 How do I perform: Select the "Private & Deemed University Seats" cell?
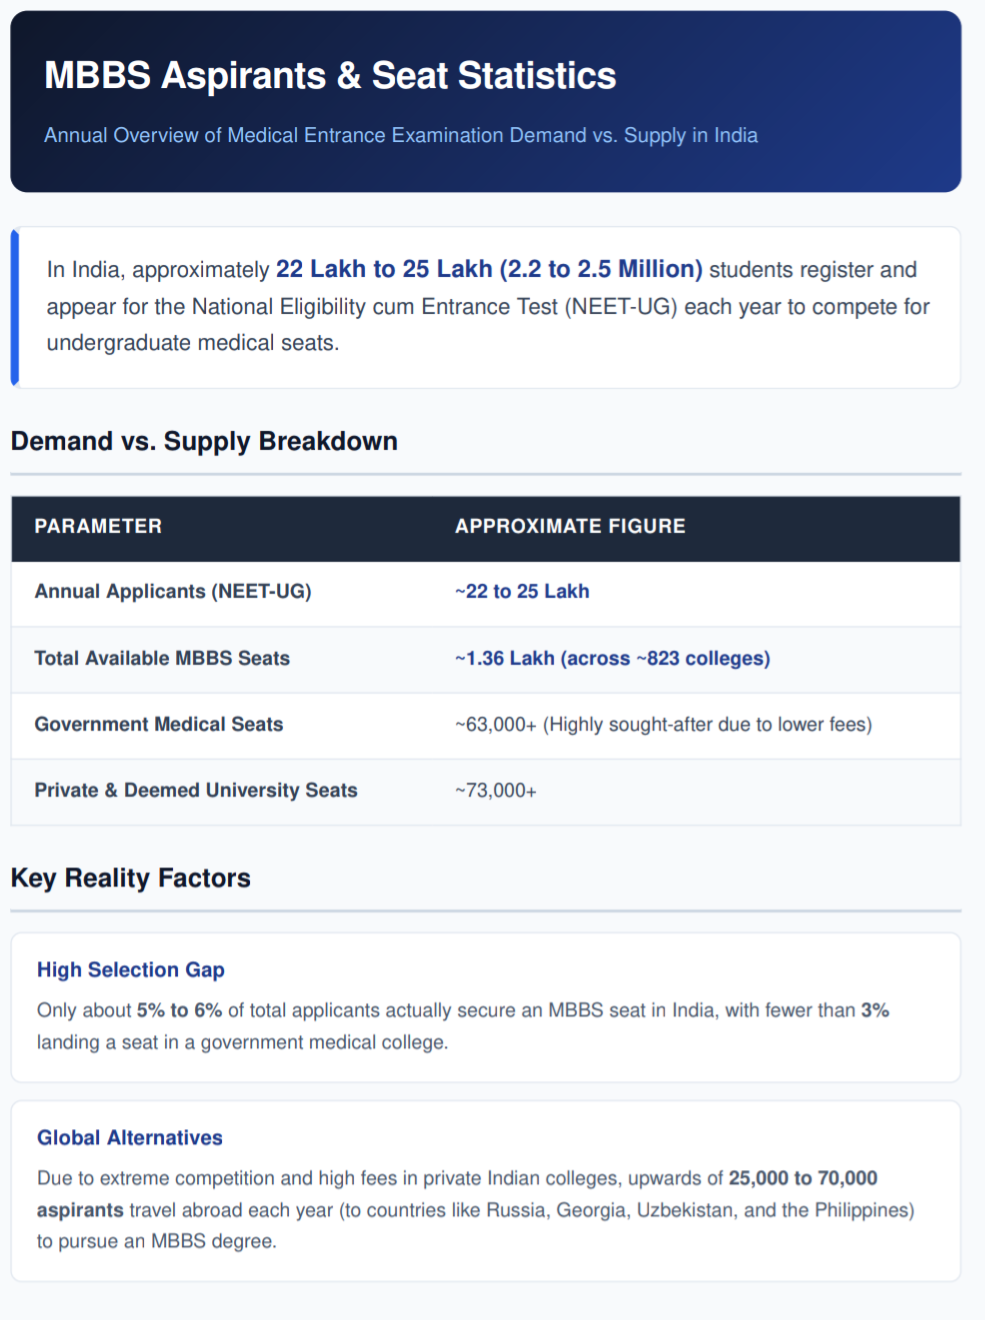tap(196, 790)
